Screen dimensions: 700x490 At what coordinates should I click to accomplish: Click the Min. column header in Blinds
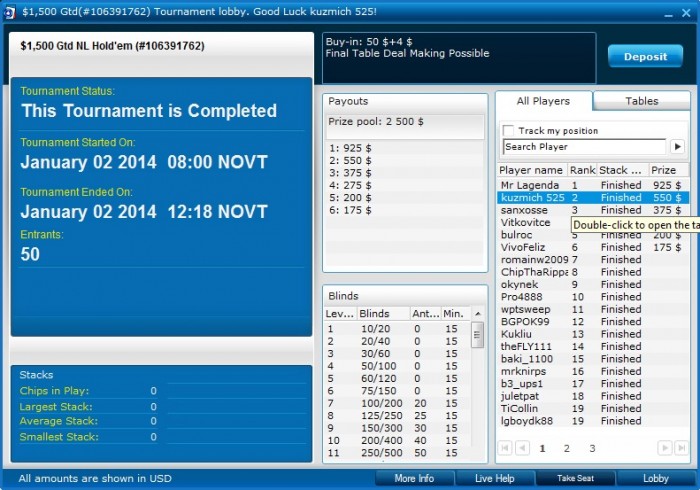click(456, 314)
